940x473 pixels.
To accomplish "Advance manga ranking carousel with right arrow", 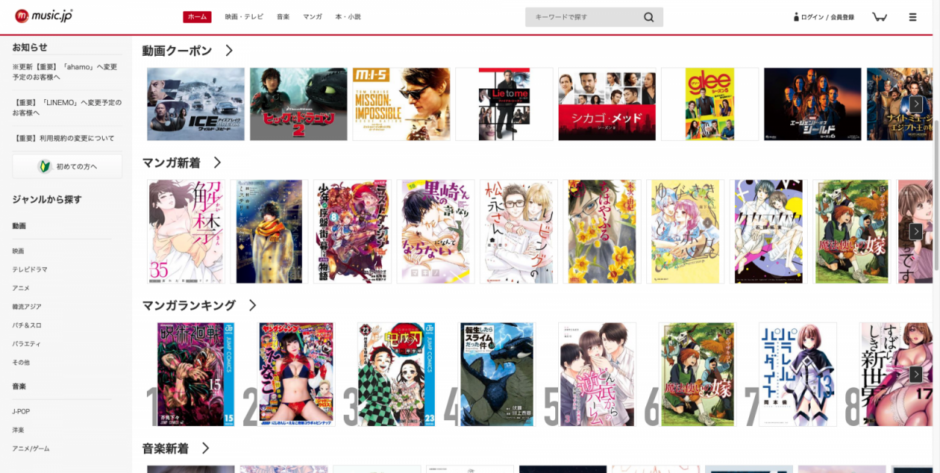I will coord(915,374).
